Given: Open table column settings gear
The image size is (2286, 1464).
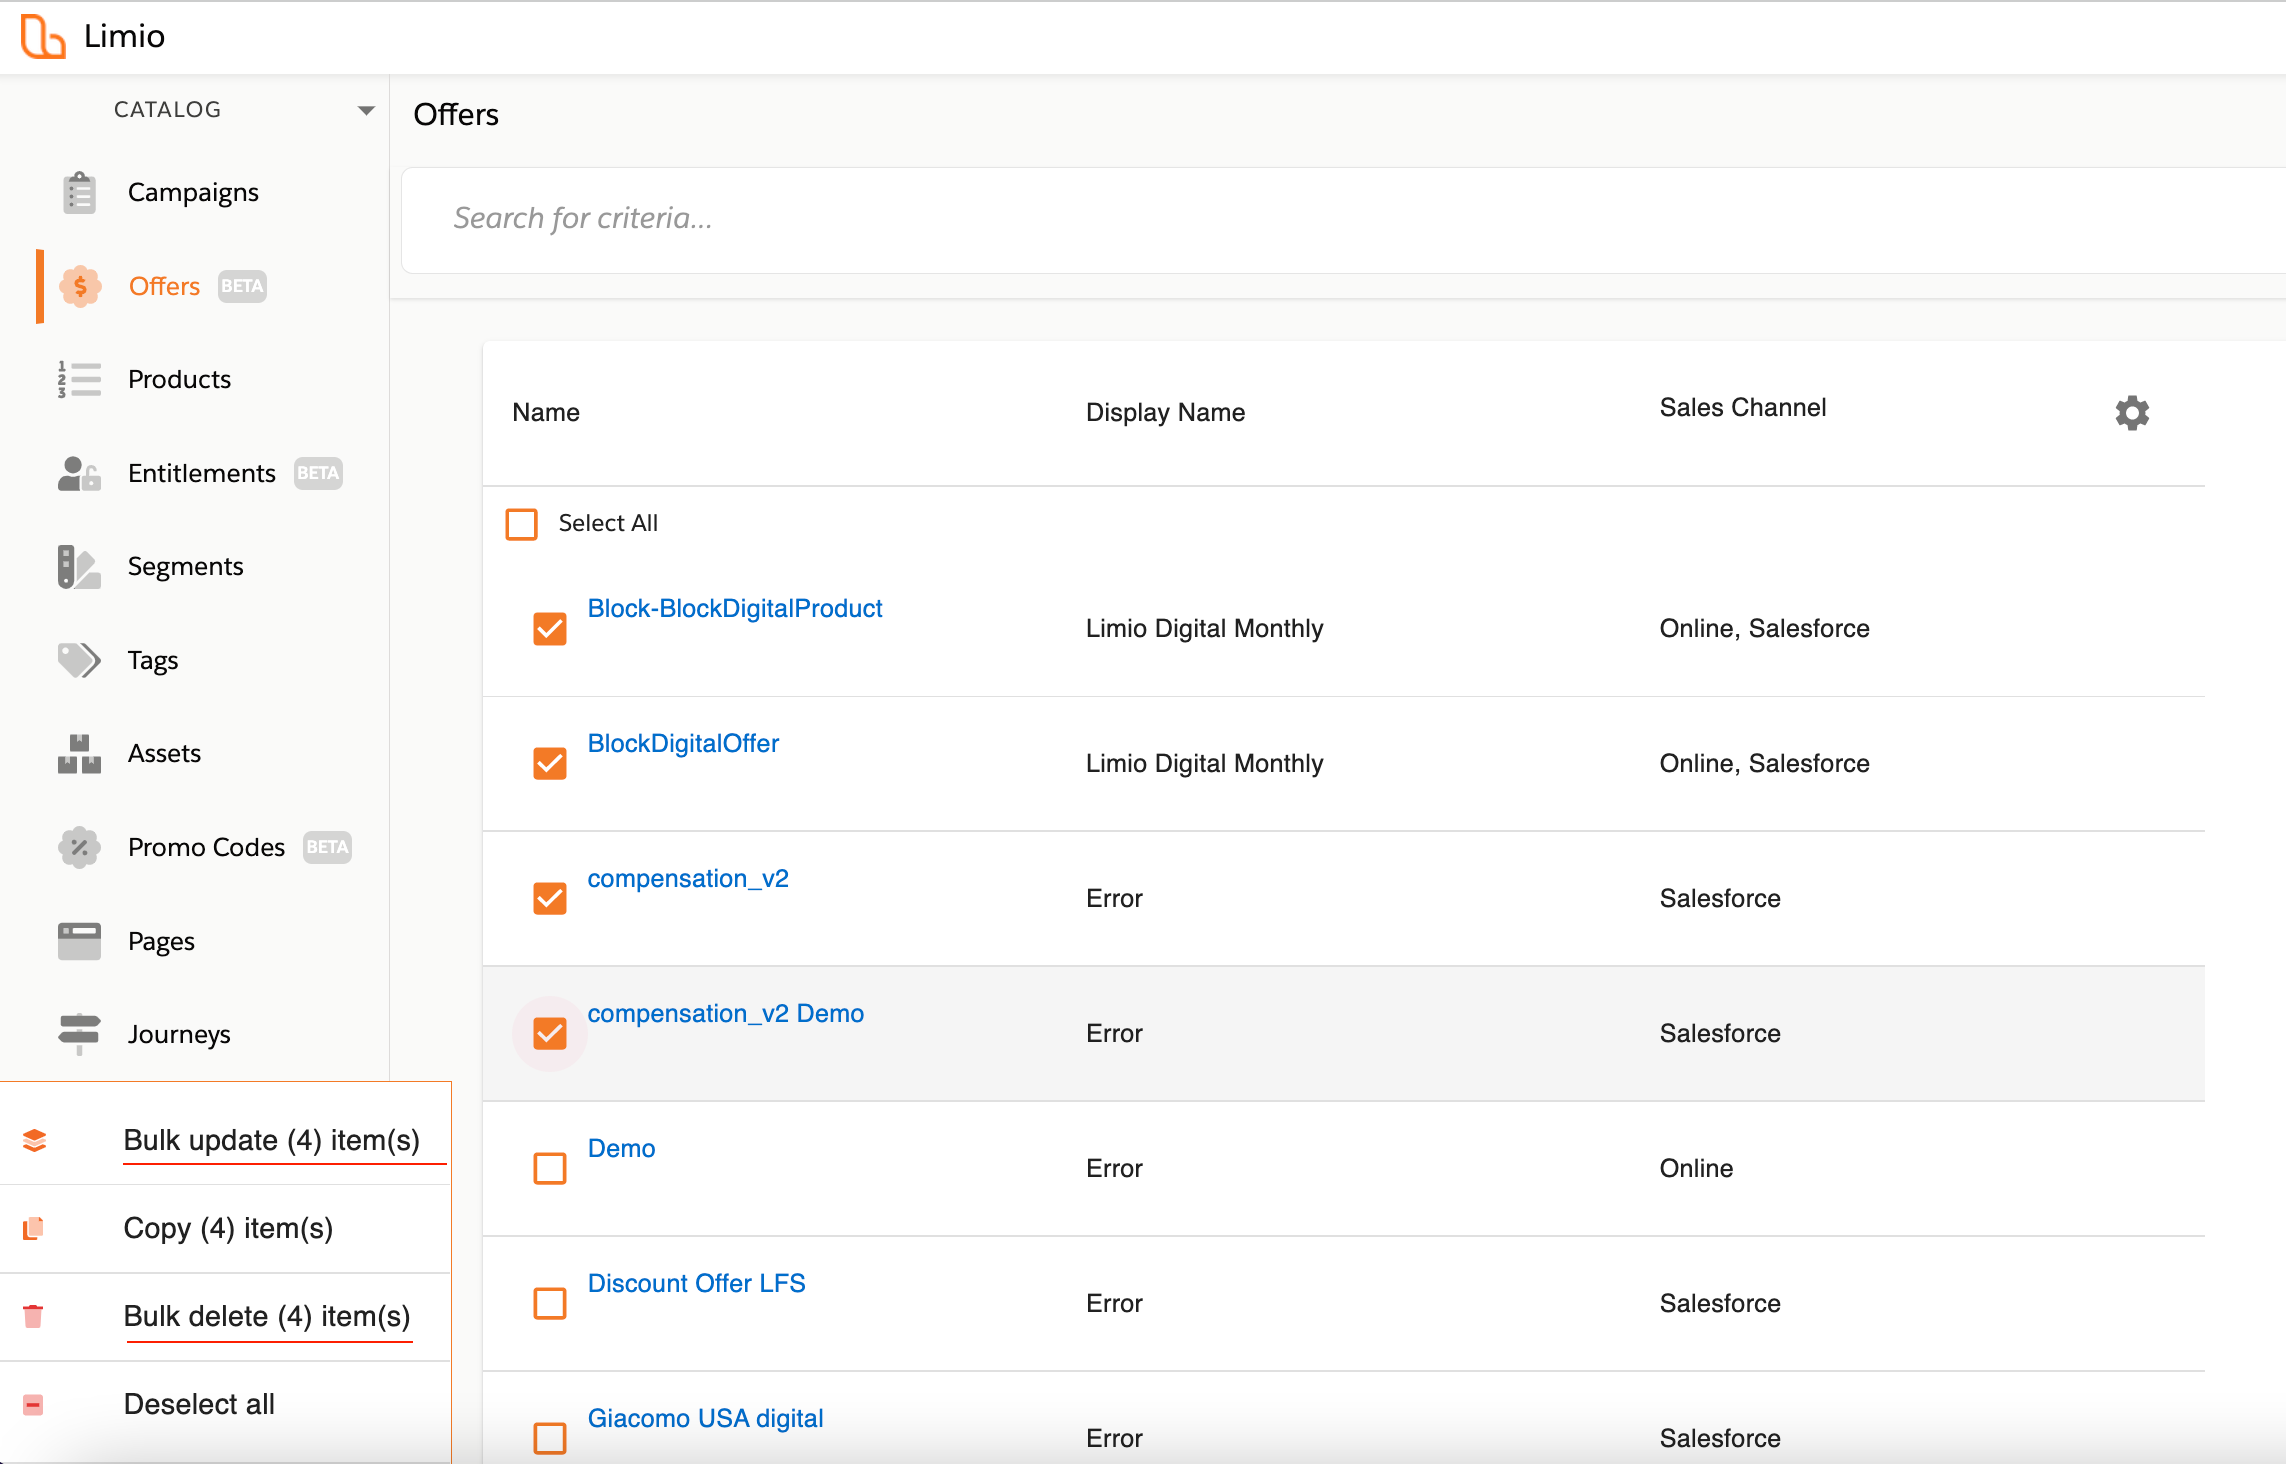Looking at the screenshot, I should (2132, 412).
